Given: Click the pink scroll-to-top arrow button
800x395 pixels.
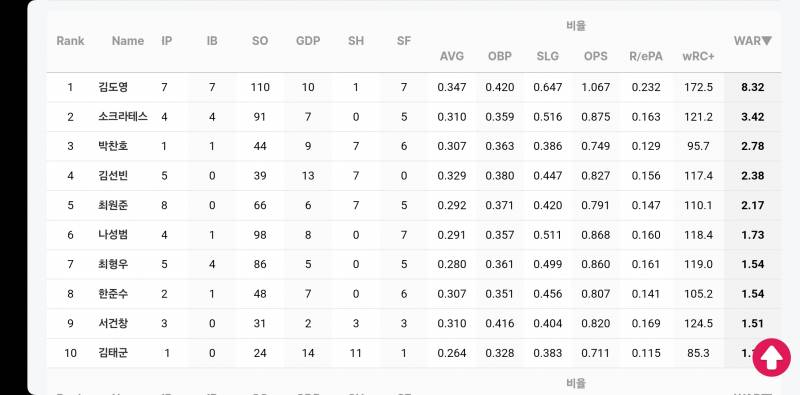Looking at the screenshot, I should coord(771,358).
